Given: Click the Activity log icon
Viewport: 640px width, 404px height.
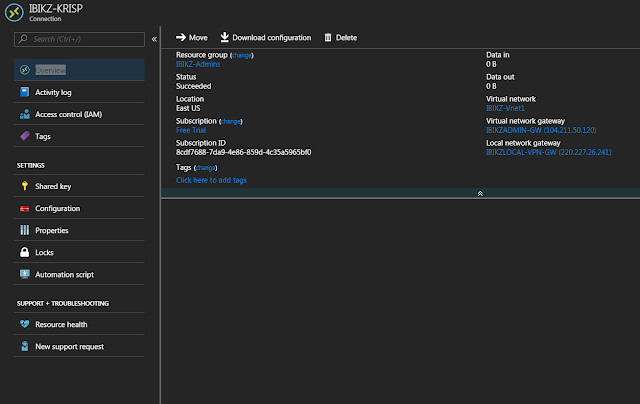Looking at the screenshot, I should (24, 92).
